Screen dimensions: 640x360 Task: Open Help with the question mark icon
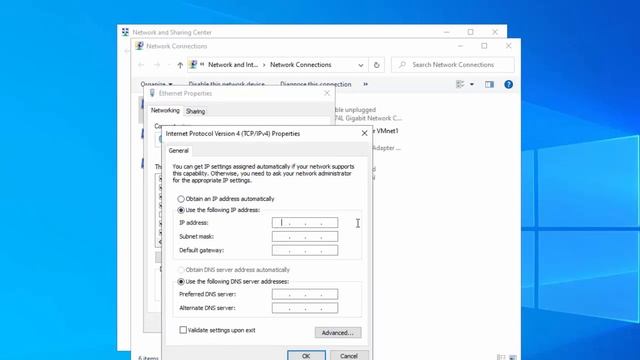pos(509,84)
